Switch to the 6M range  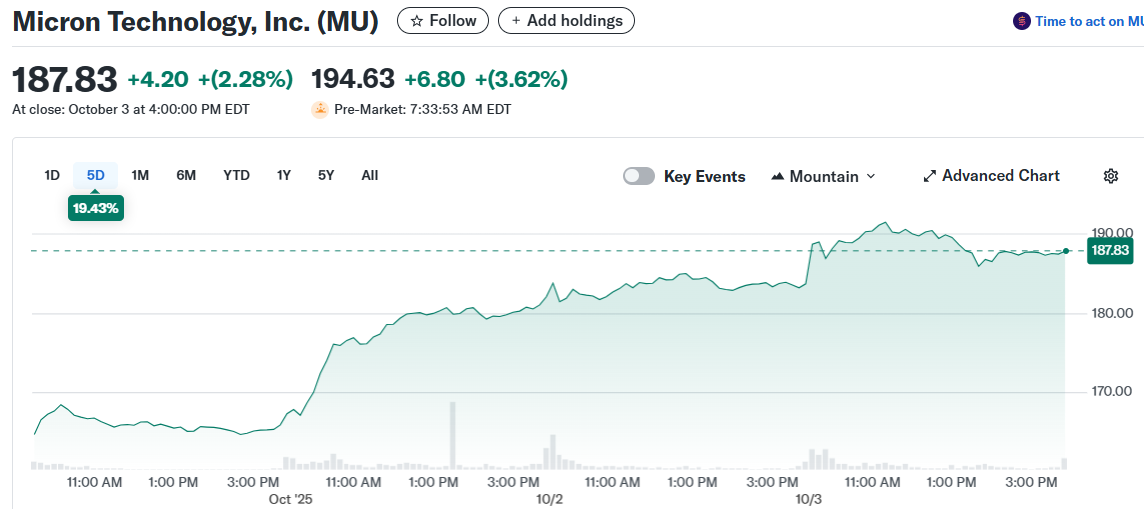pyautogui.click(x=186, y=175)
